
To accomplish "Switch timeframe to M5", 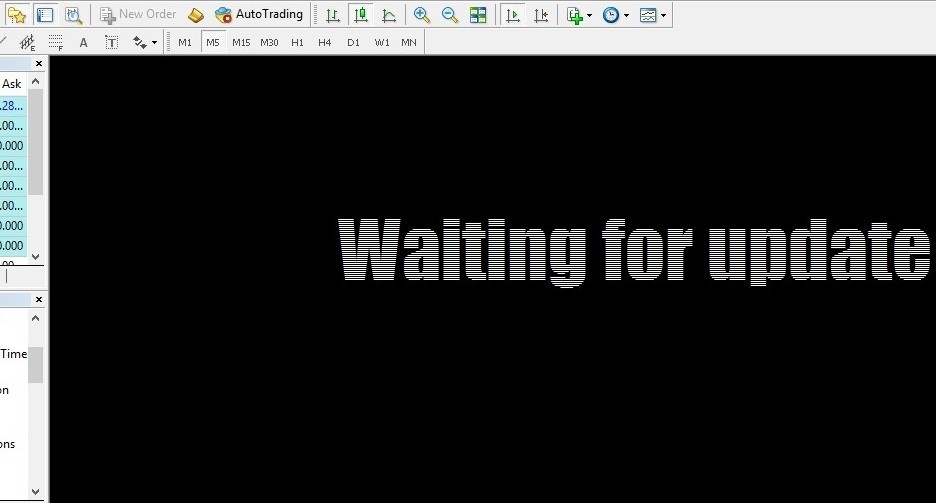I will (x=213, y=42).
